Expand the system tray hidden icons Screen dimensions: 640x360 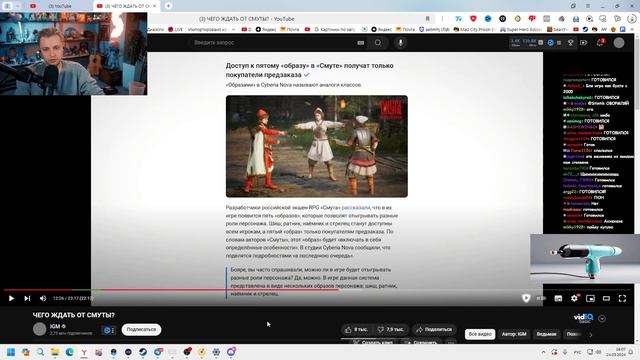543,352
